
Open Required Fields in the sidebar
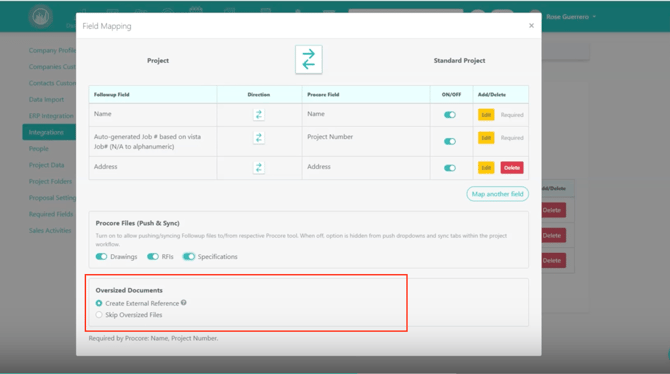50,214
